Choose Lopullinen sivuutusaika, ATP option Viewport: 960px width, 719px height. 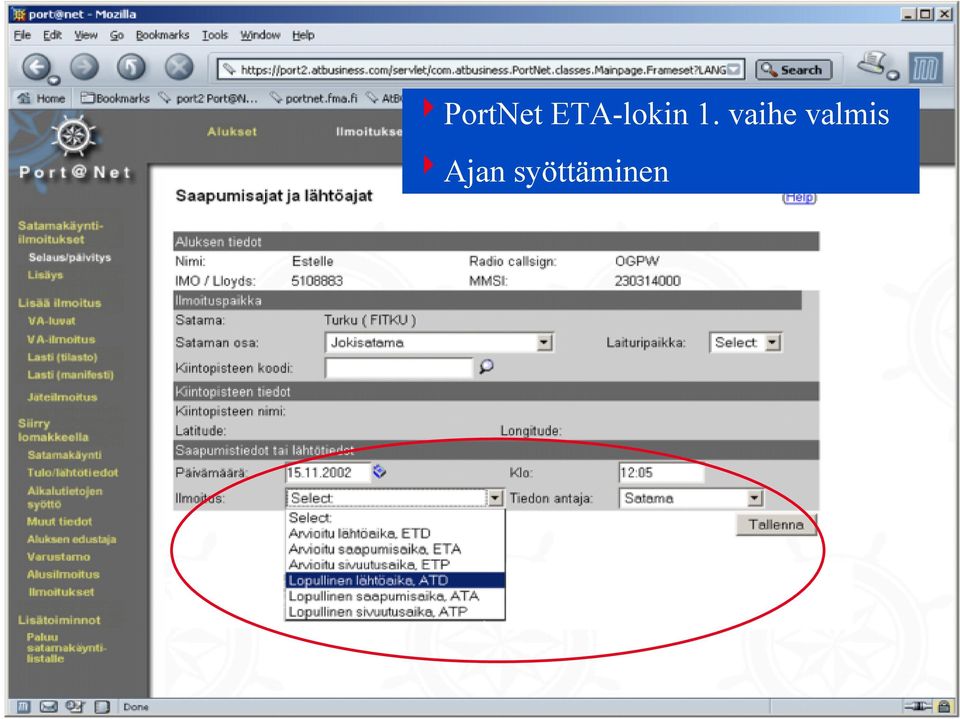click(396, 612)
